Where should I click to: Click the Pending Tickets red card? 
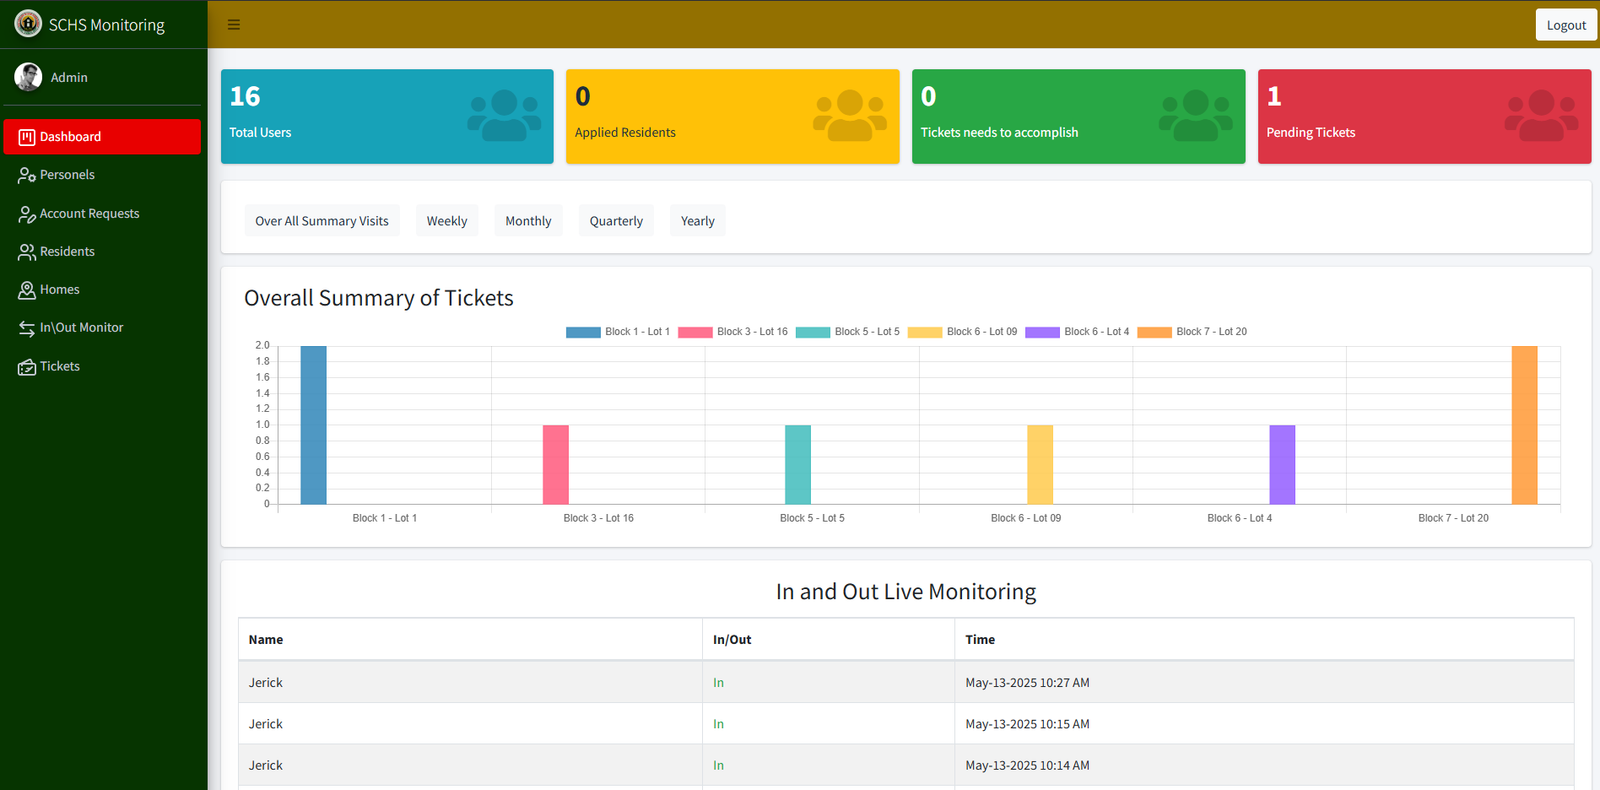1424,116
